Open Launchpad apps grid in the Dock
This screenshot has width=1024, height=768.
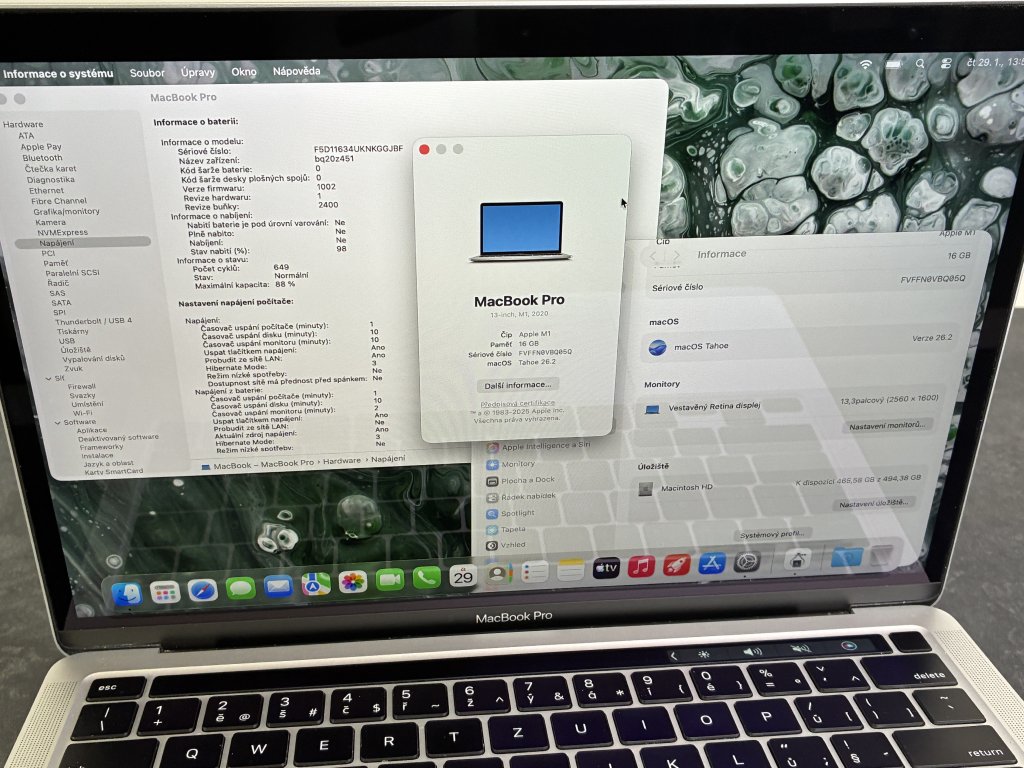tap(165, 592)
